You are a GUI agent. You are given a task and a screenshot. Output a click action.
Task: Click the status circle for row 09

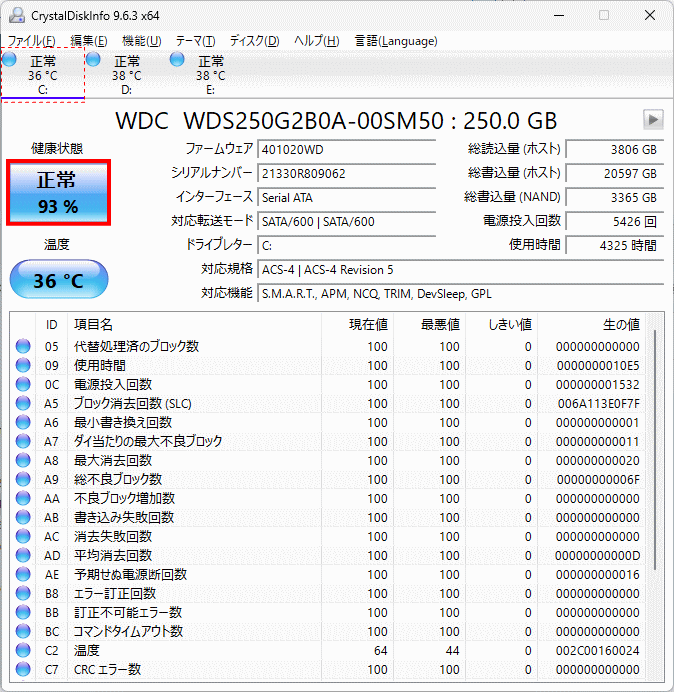(x=23, y=365)
